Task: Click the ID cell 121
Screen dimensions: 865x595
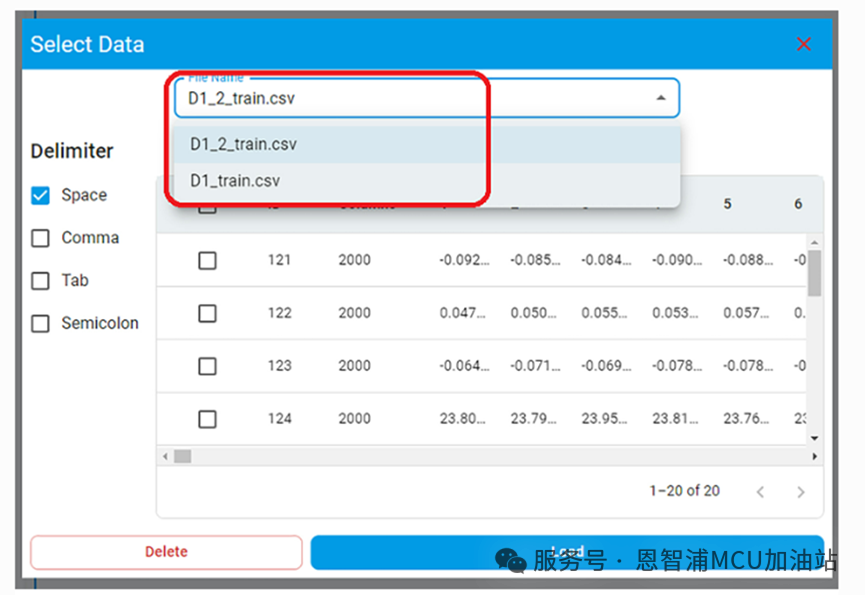Action: tap(279, 260)
